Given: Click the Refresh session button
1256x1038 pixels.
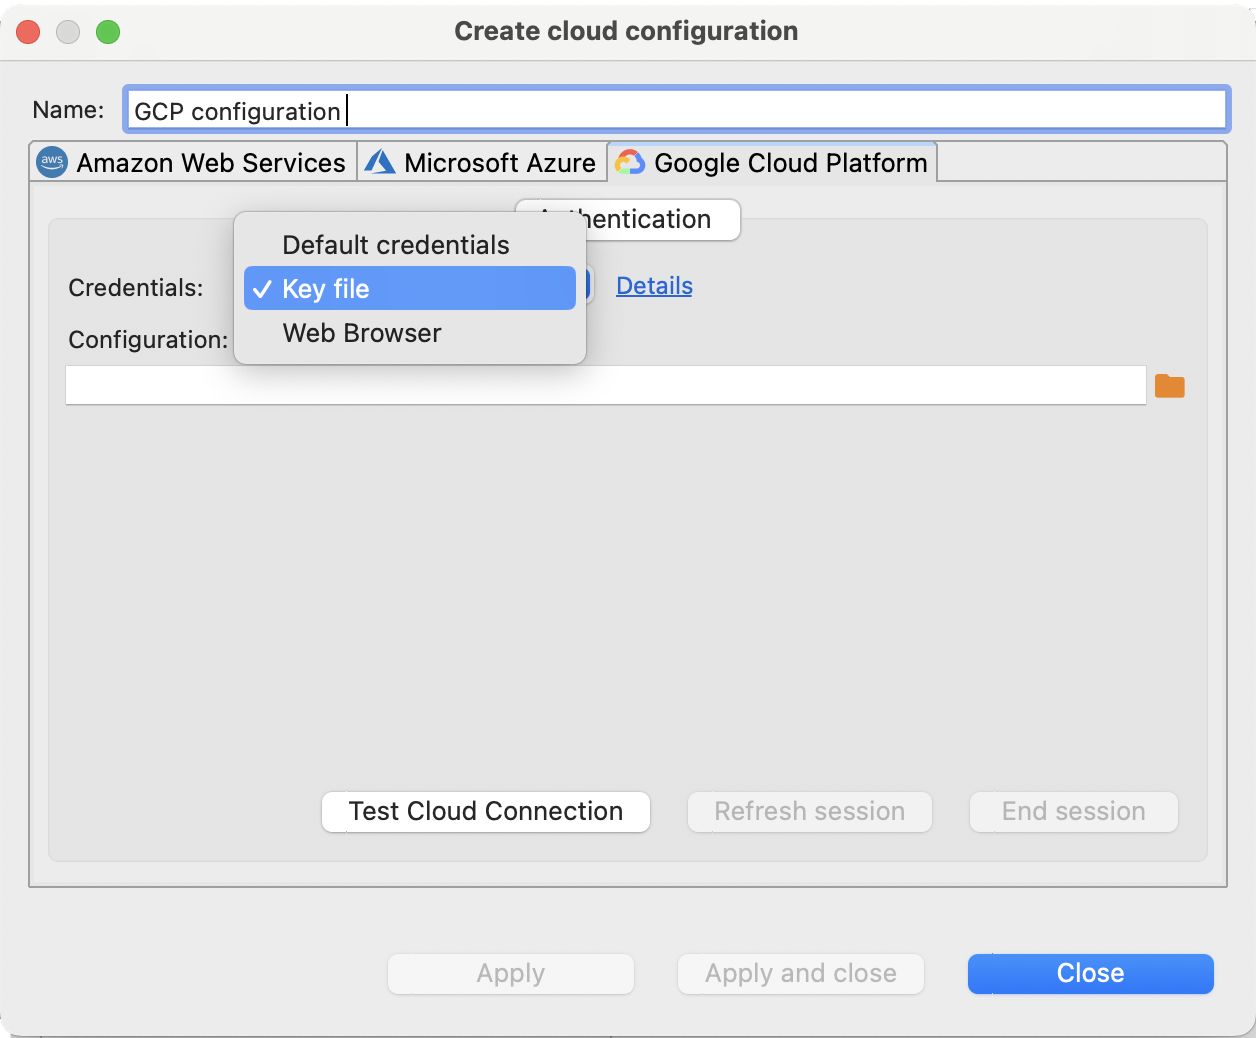Looking at the screenshot, I should point(809,811).
